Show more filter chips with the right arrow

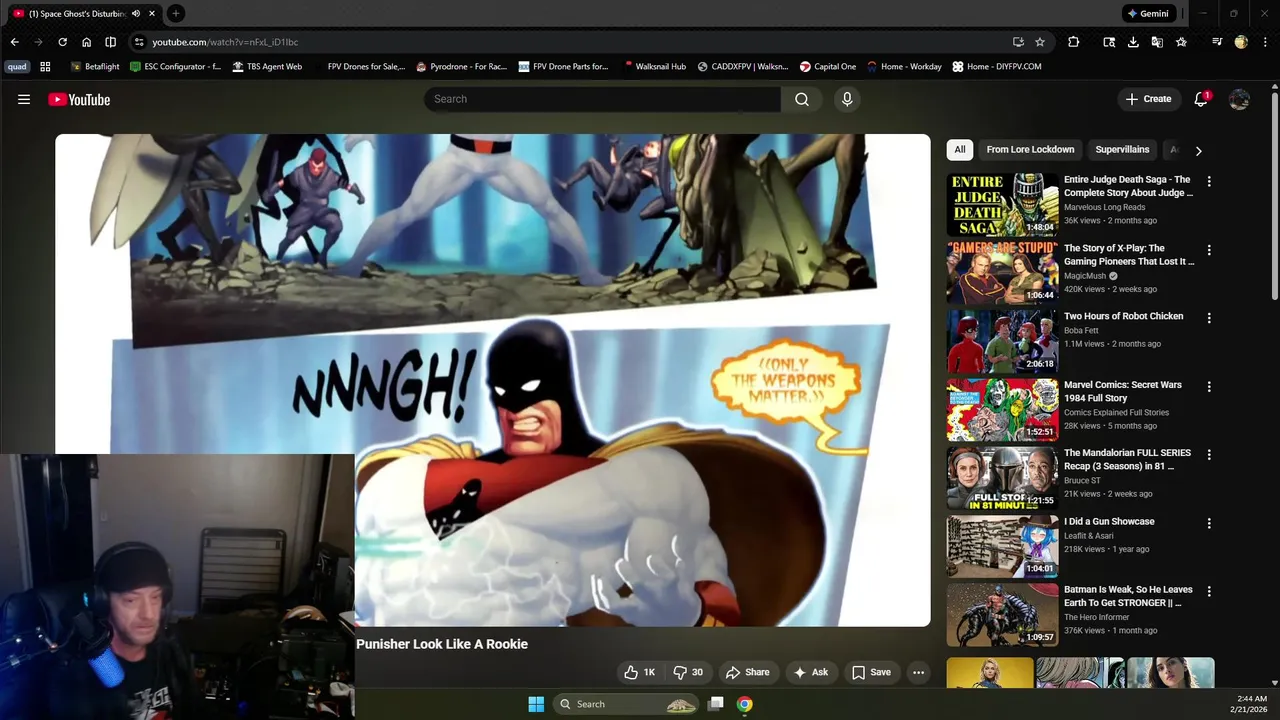(x=1198, y=150)
